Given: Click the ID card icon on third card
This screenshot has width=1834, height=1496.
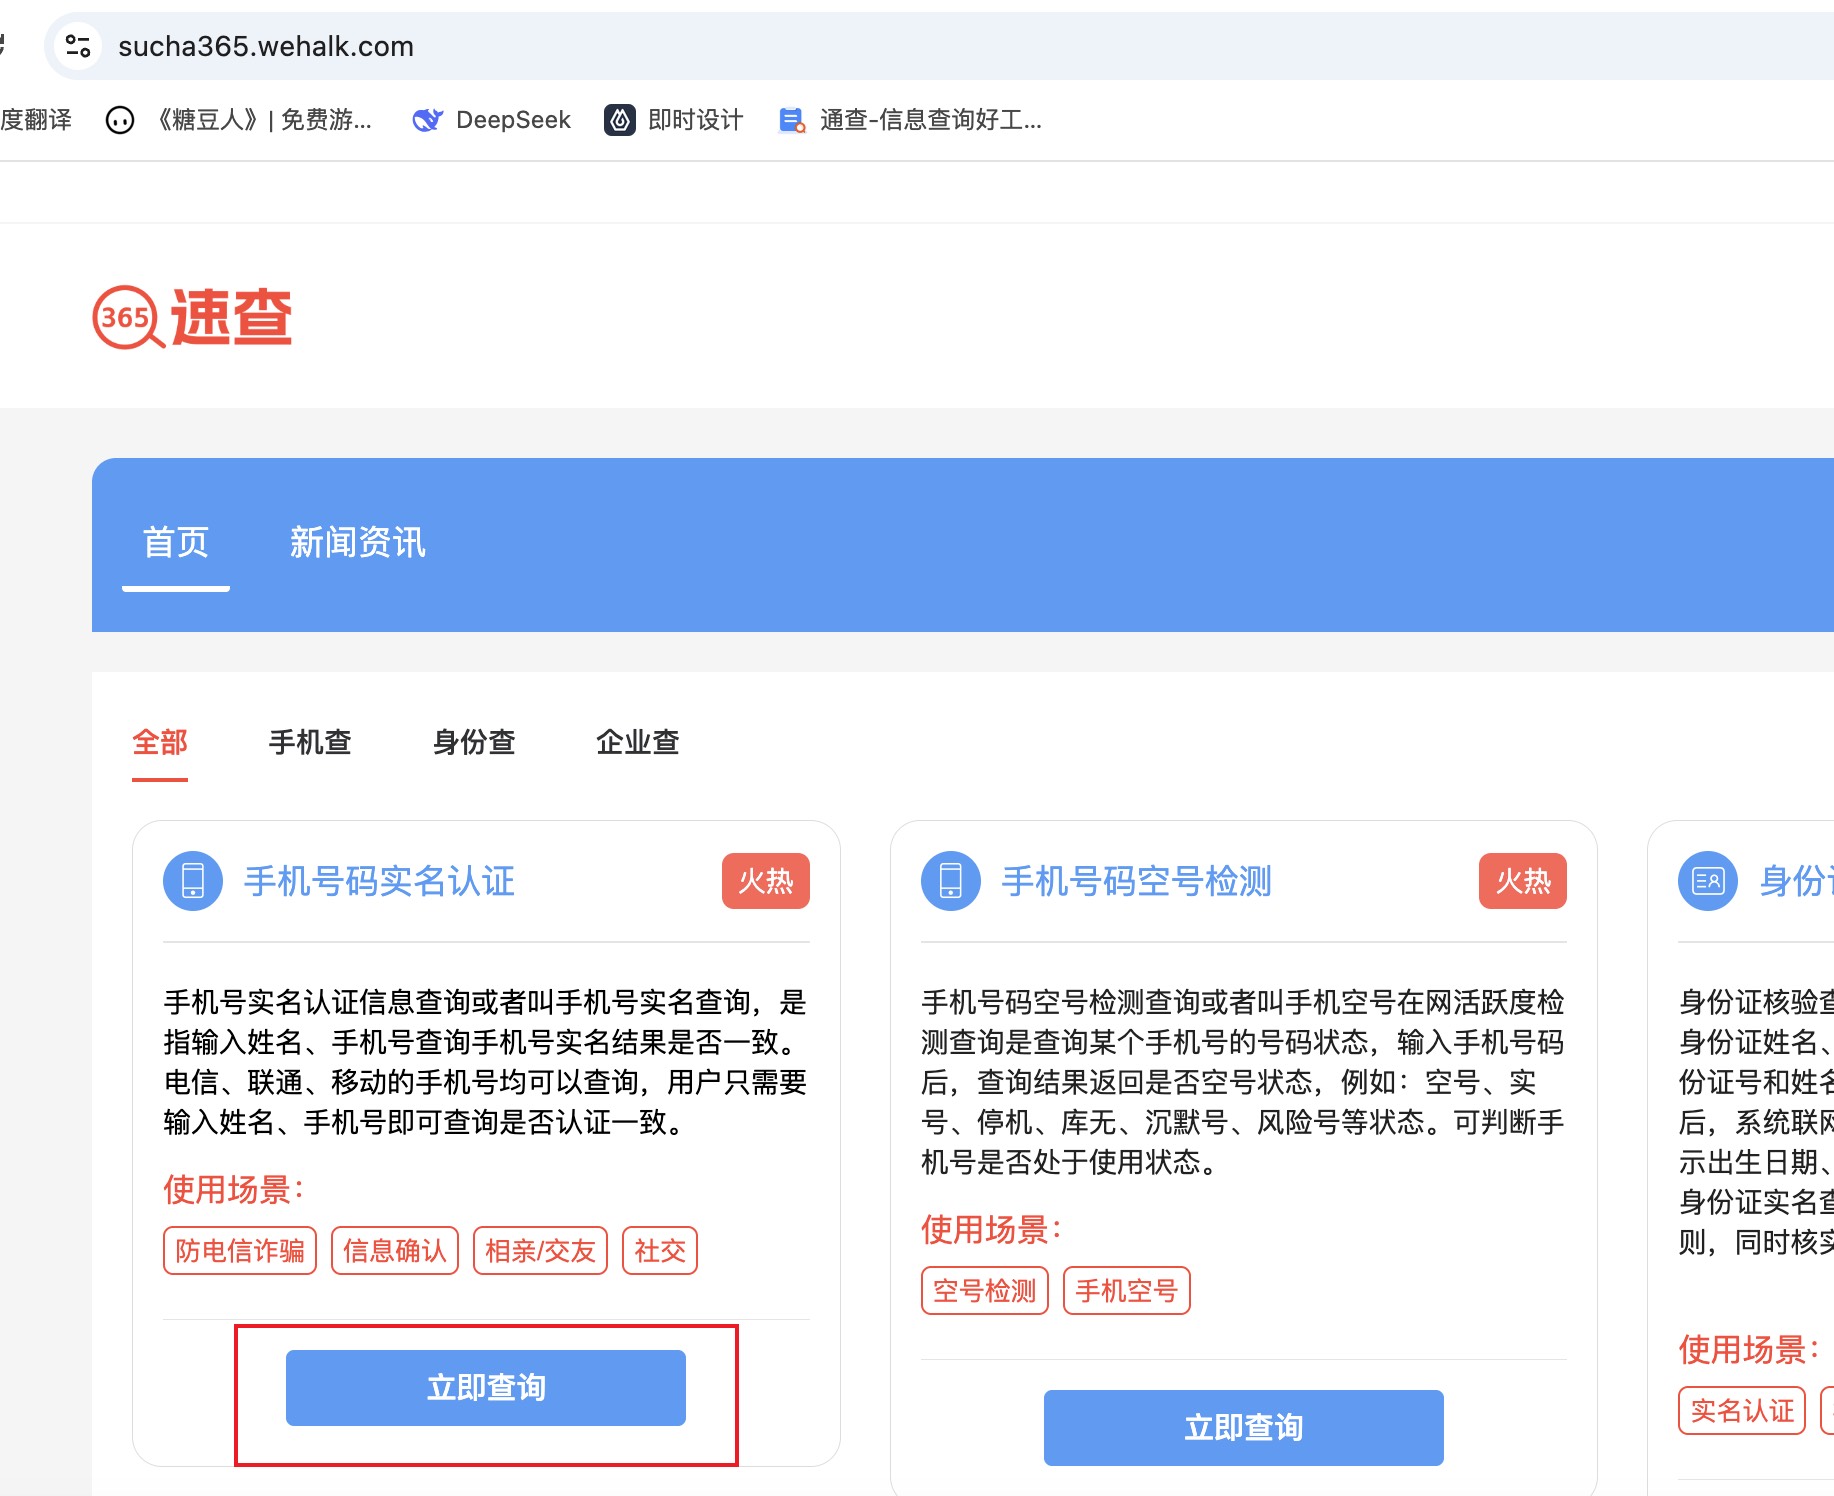Looking at the screenshot, I should [x=1707, y=881].
